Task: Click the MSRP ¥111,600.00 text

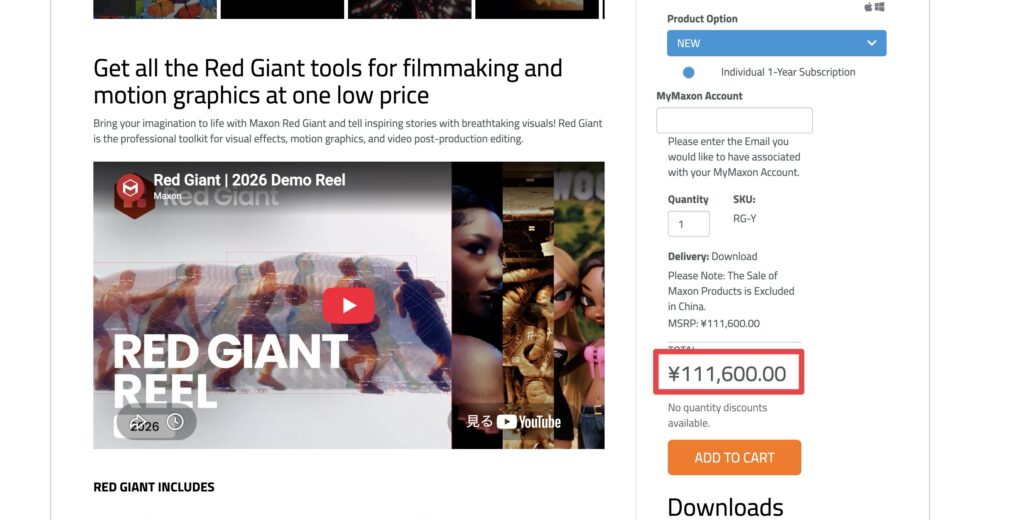Action: click(x=713, y=323)
